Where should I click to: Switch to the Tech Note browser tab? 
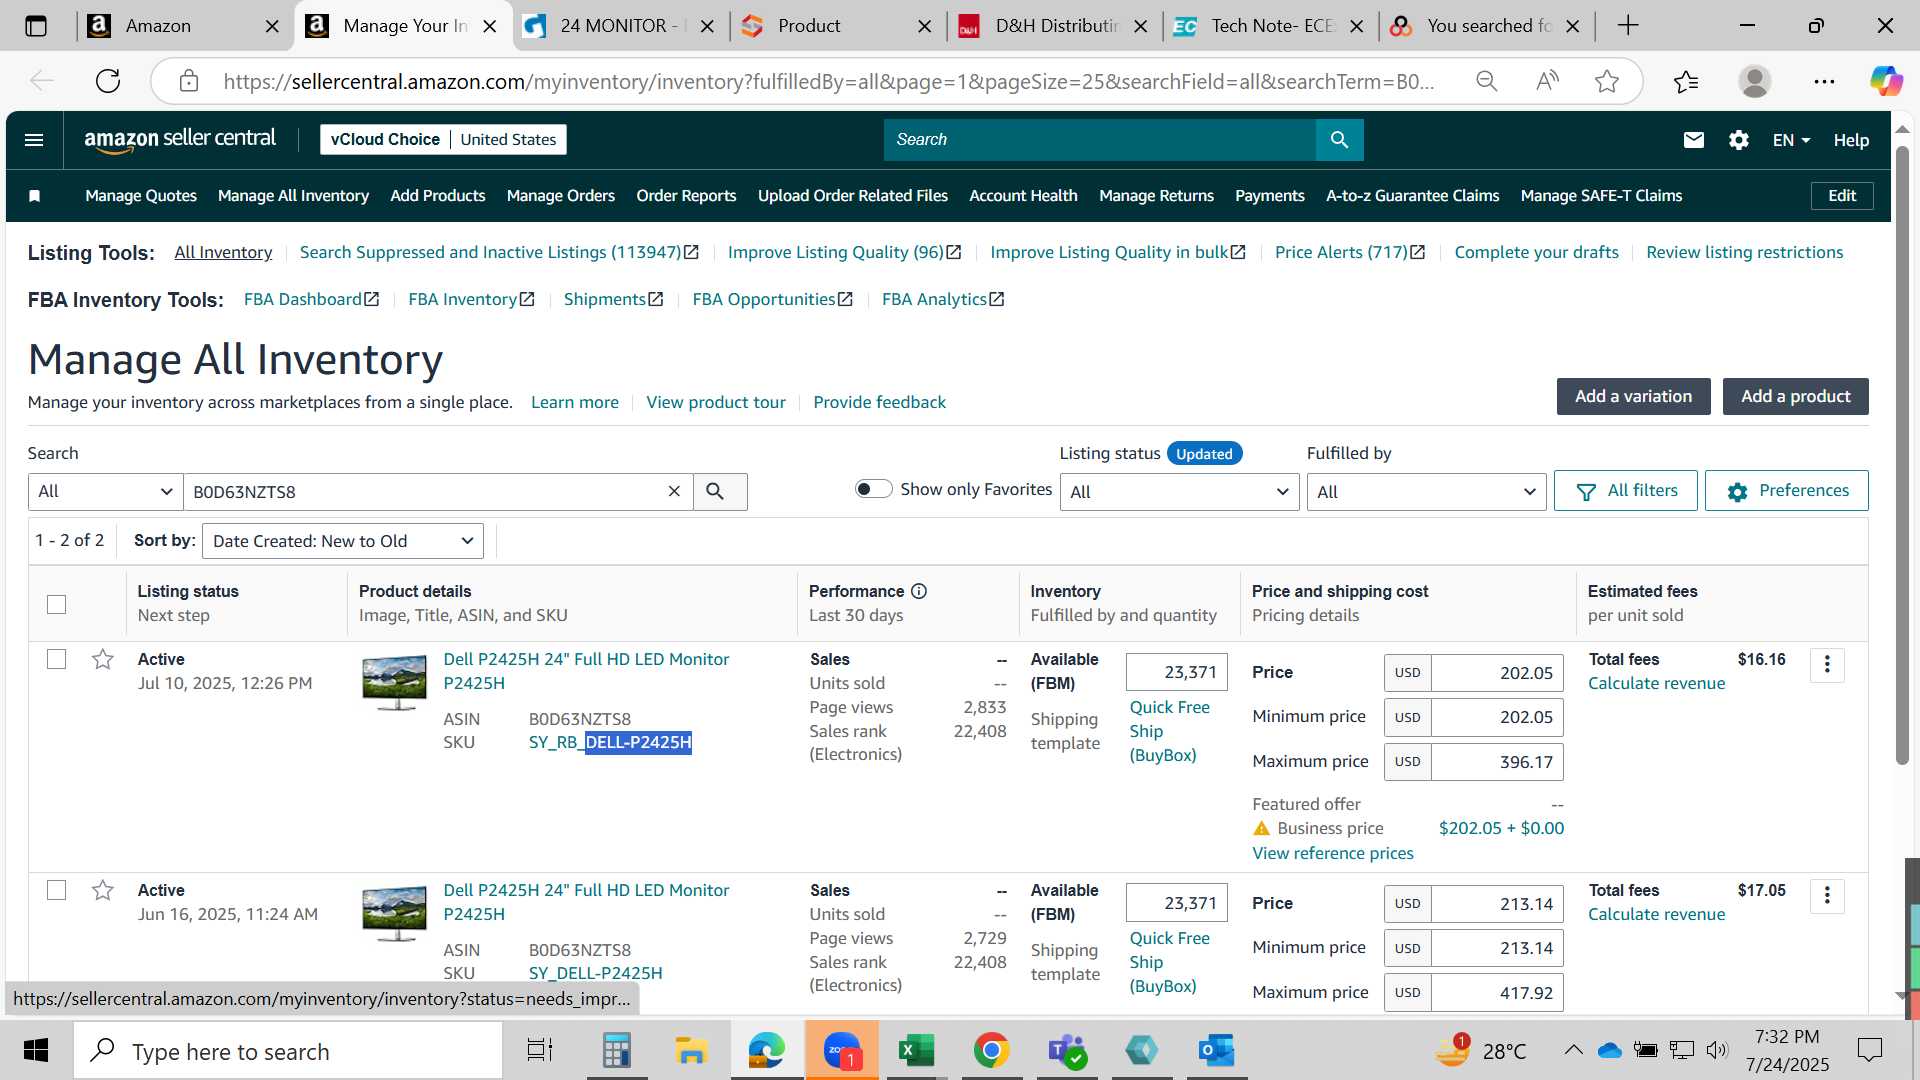click(1270, 26)
